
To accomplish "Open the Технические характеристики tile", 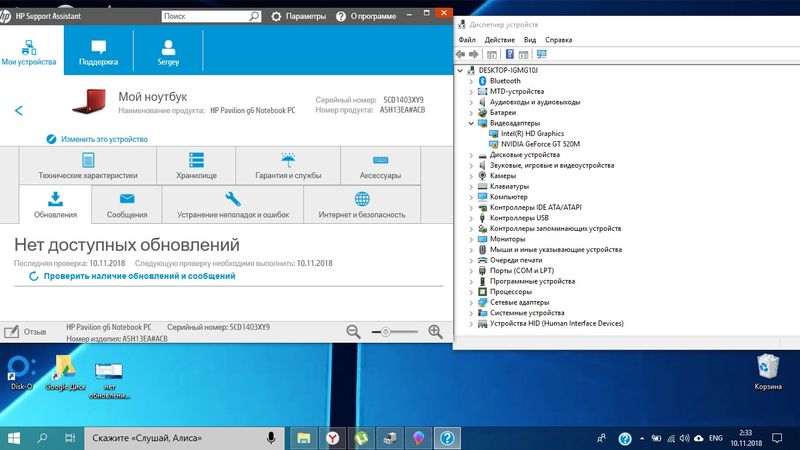I will tap(88, 166).
